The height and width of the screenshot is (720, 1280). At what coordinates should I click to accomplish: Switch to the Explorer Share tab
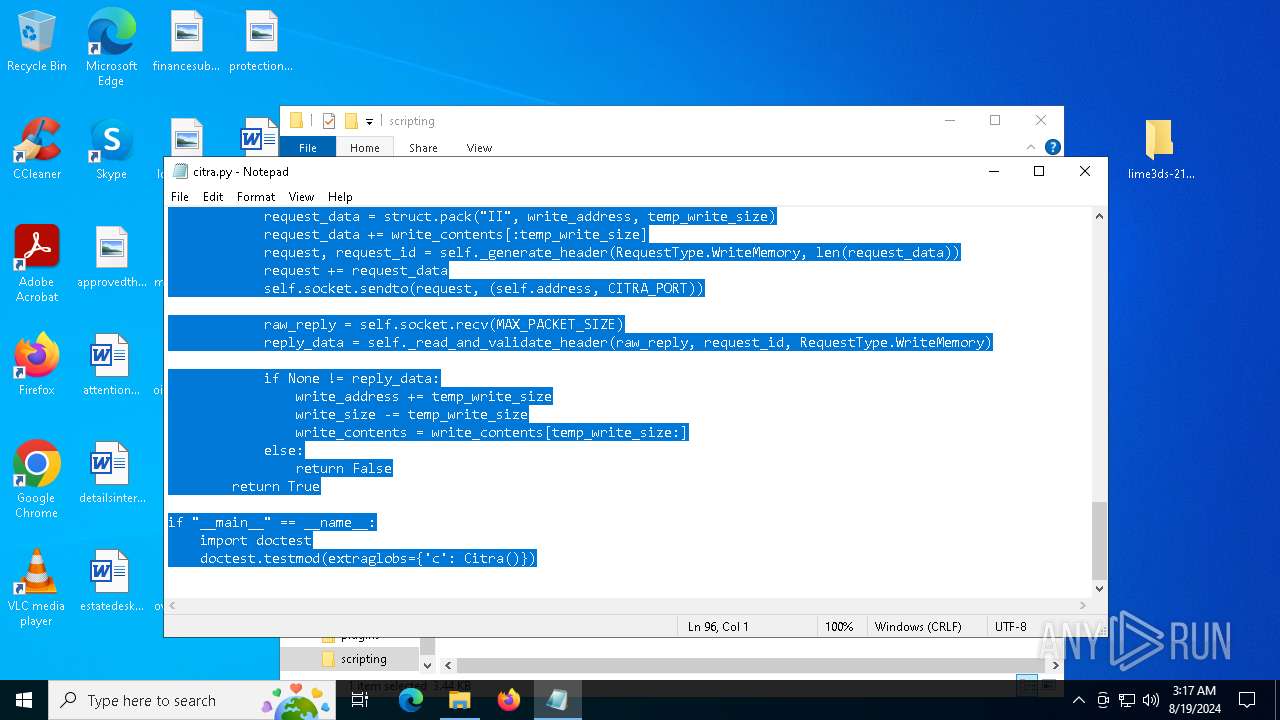tap(423, 147)
